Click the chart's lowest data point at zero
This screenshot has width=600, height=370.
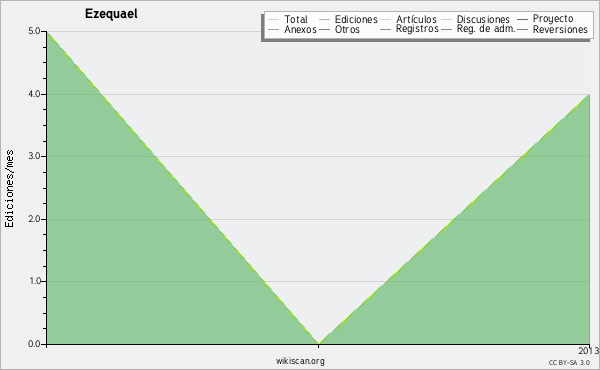click(x=319, y=344)
